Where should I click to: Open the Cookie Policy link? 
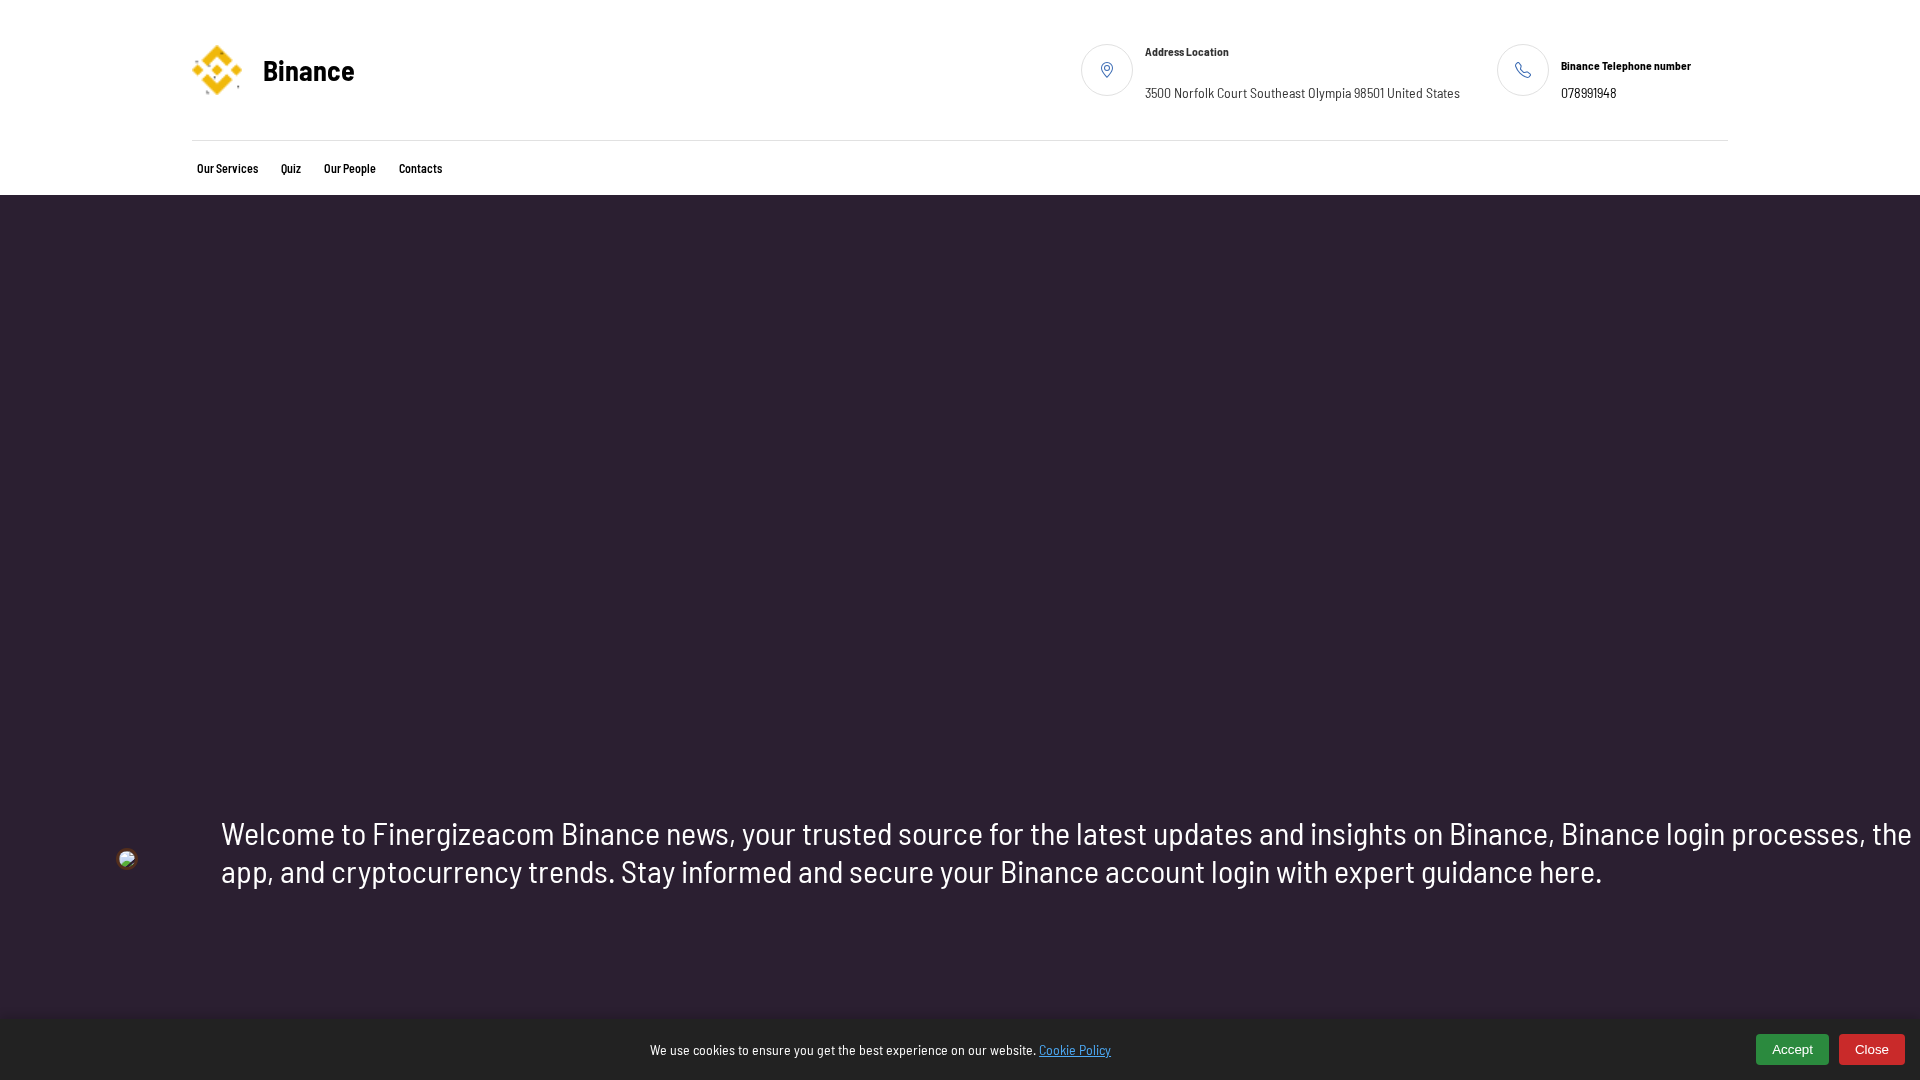pos(1075,1050)
